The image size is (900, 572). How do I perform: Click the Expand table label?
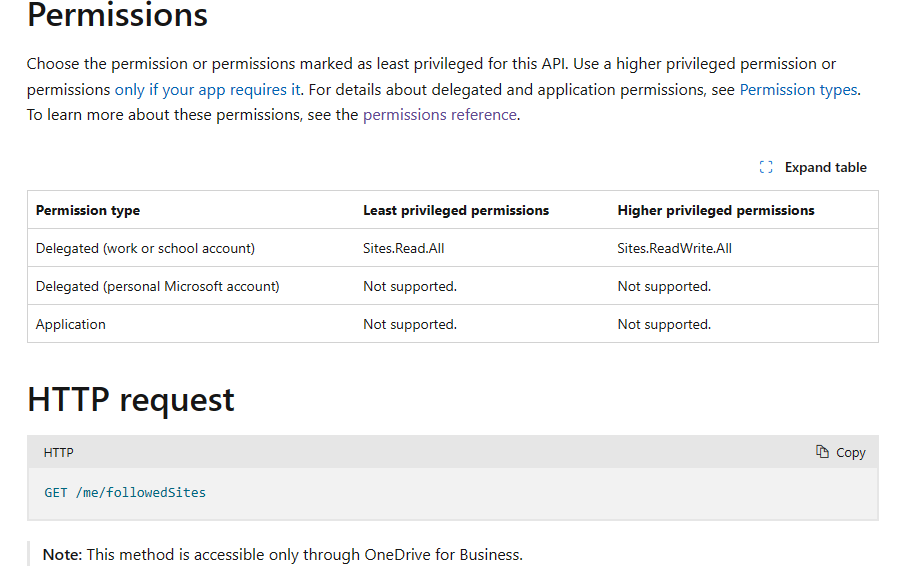coord(825,168)
